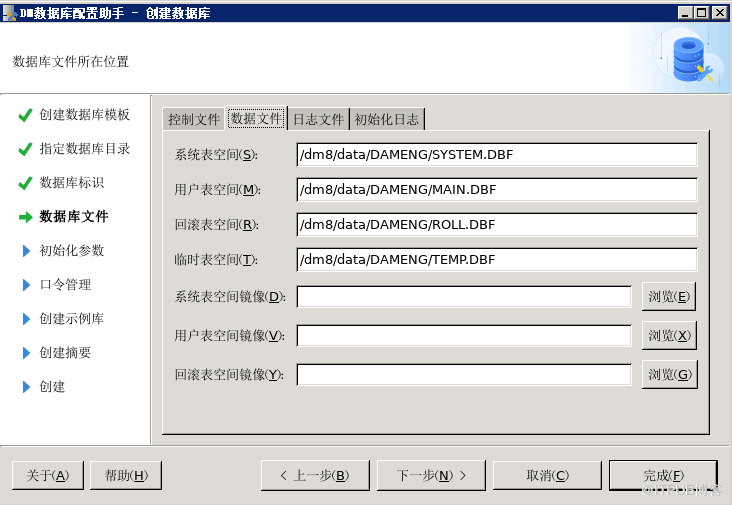This screenshot has width=732, height=505.
Task: Click the 指定数据库目录 step
Action: click(x=84, y=149)
